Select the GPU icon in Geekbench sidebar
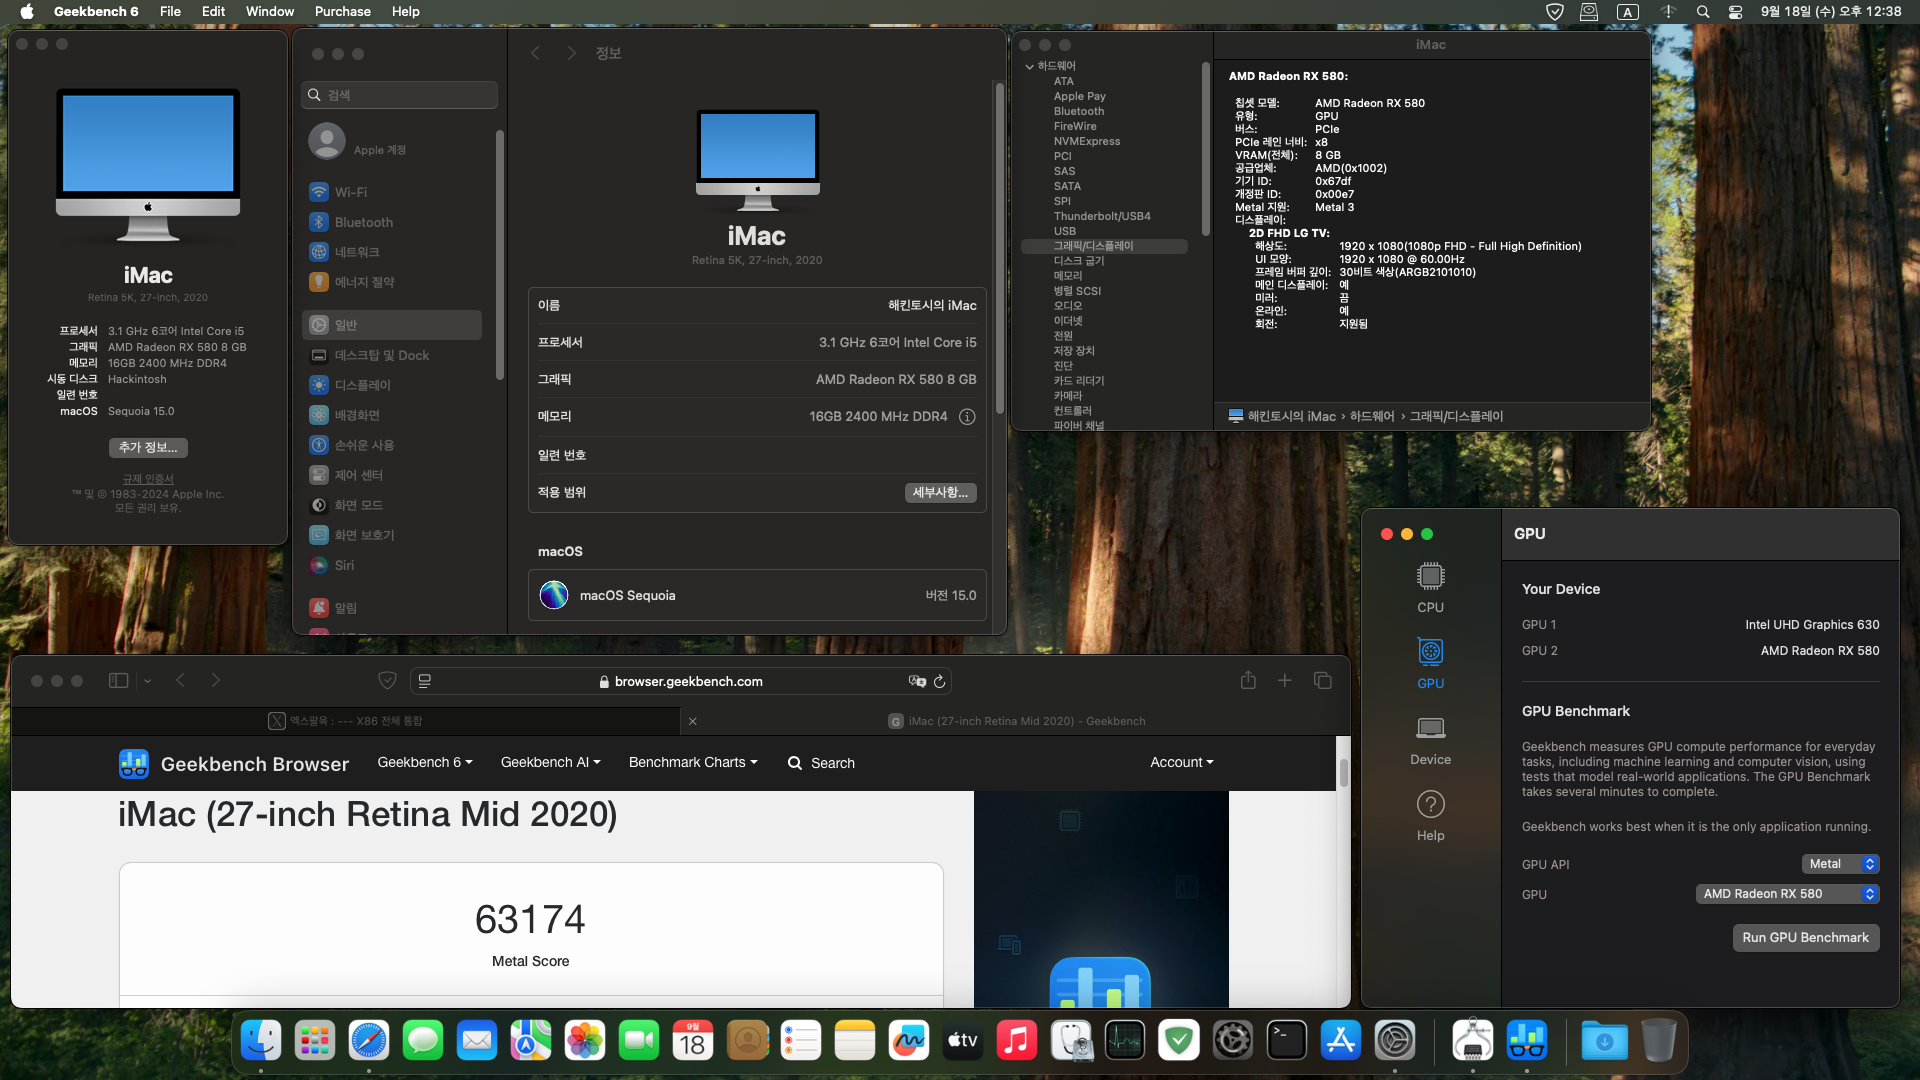This screenshot has height=1080, width=1920. pyautogui.click(x=1430, y=663)
